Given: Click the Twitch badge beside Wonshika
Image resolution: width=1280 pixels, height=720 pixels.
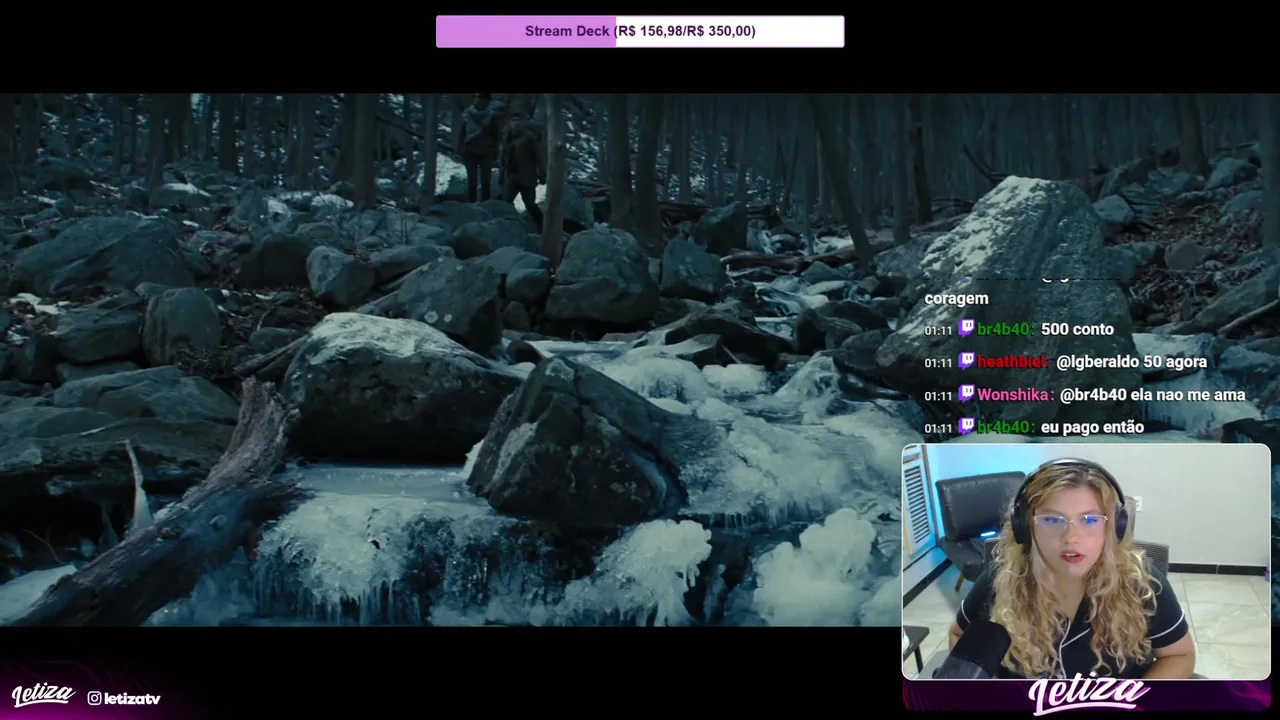Looking at the screenshot, I should (x=966, y=394).
